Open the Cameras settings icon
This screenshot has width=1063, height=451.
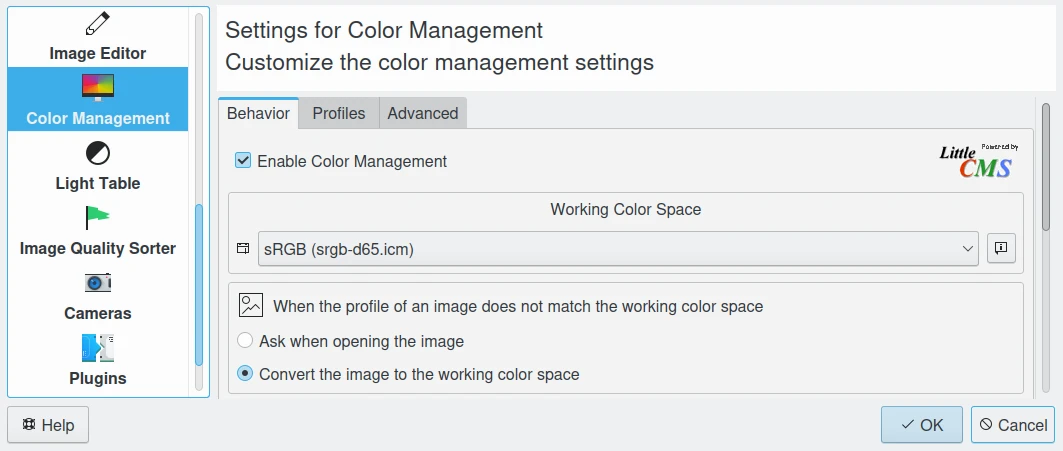97,283
